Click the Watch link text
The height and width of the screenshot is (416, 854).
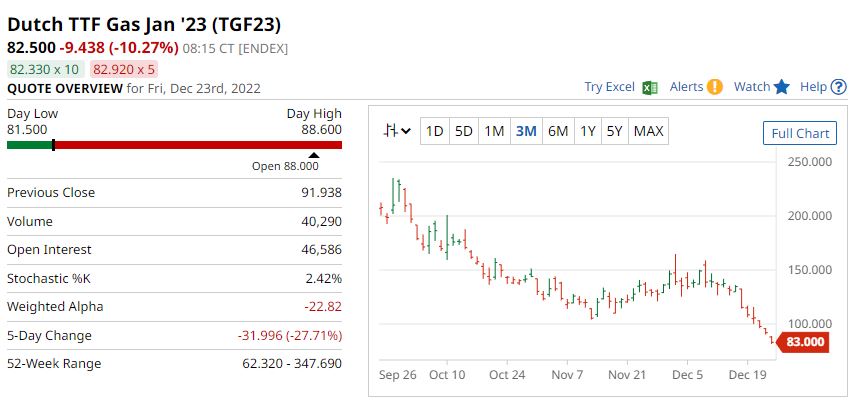(x=752, y=87)
